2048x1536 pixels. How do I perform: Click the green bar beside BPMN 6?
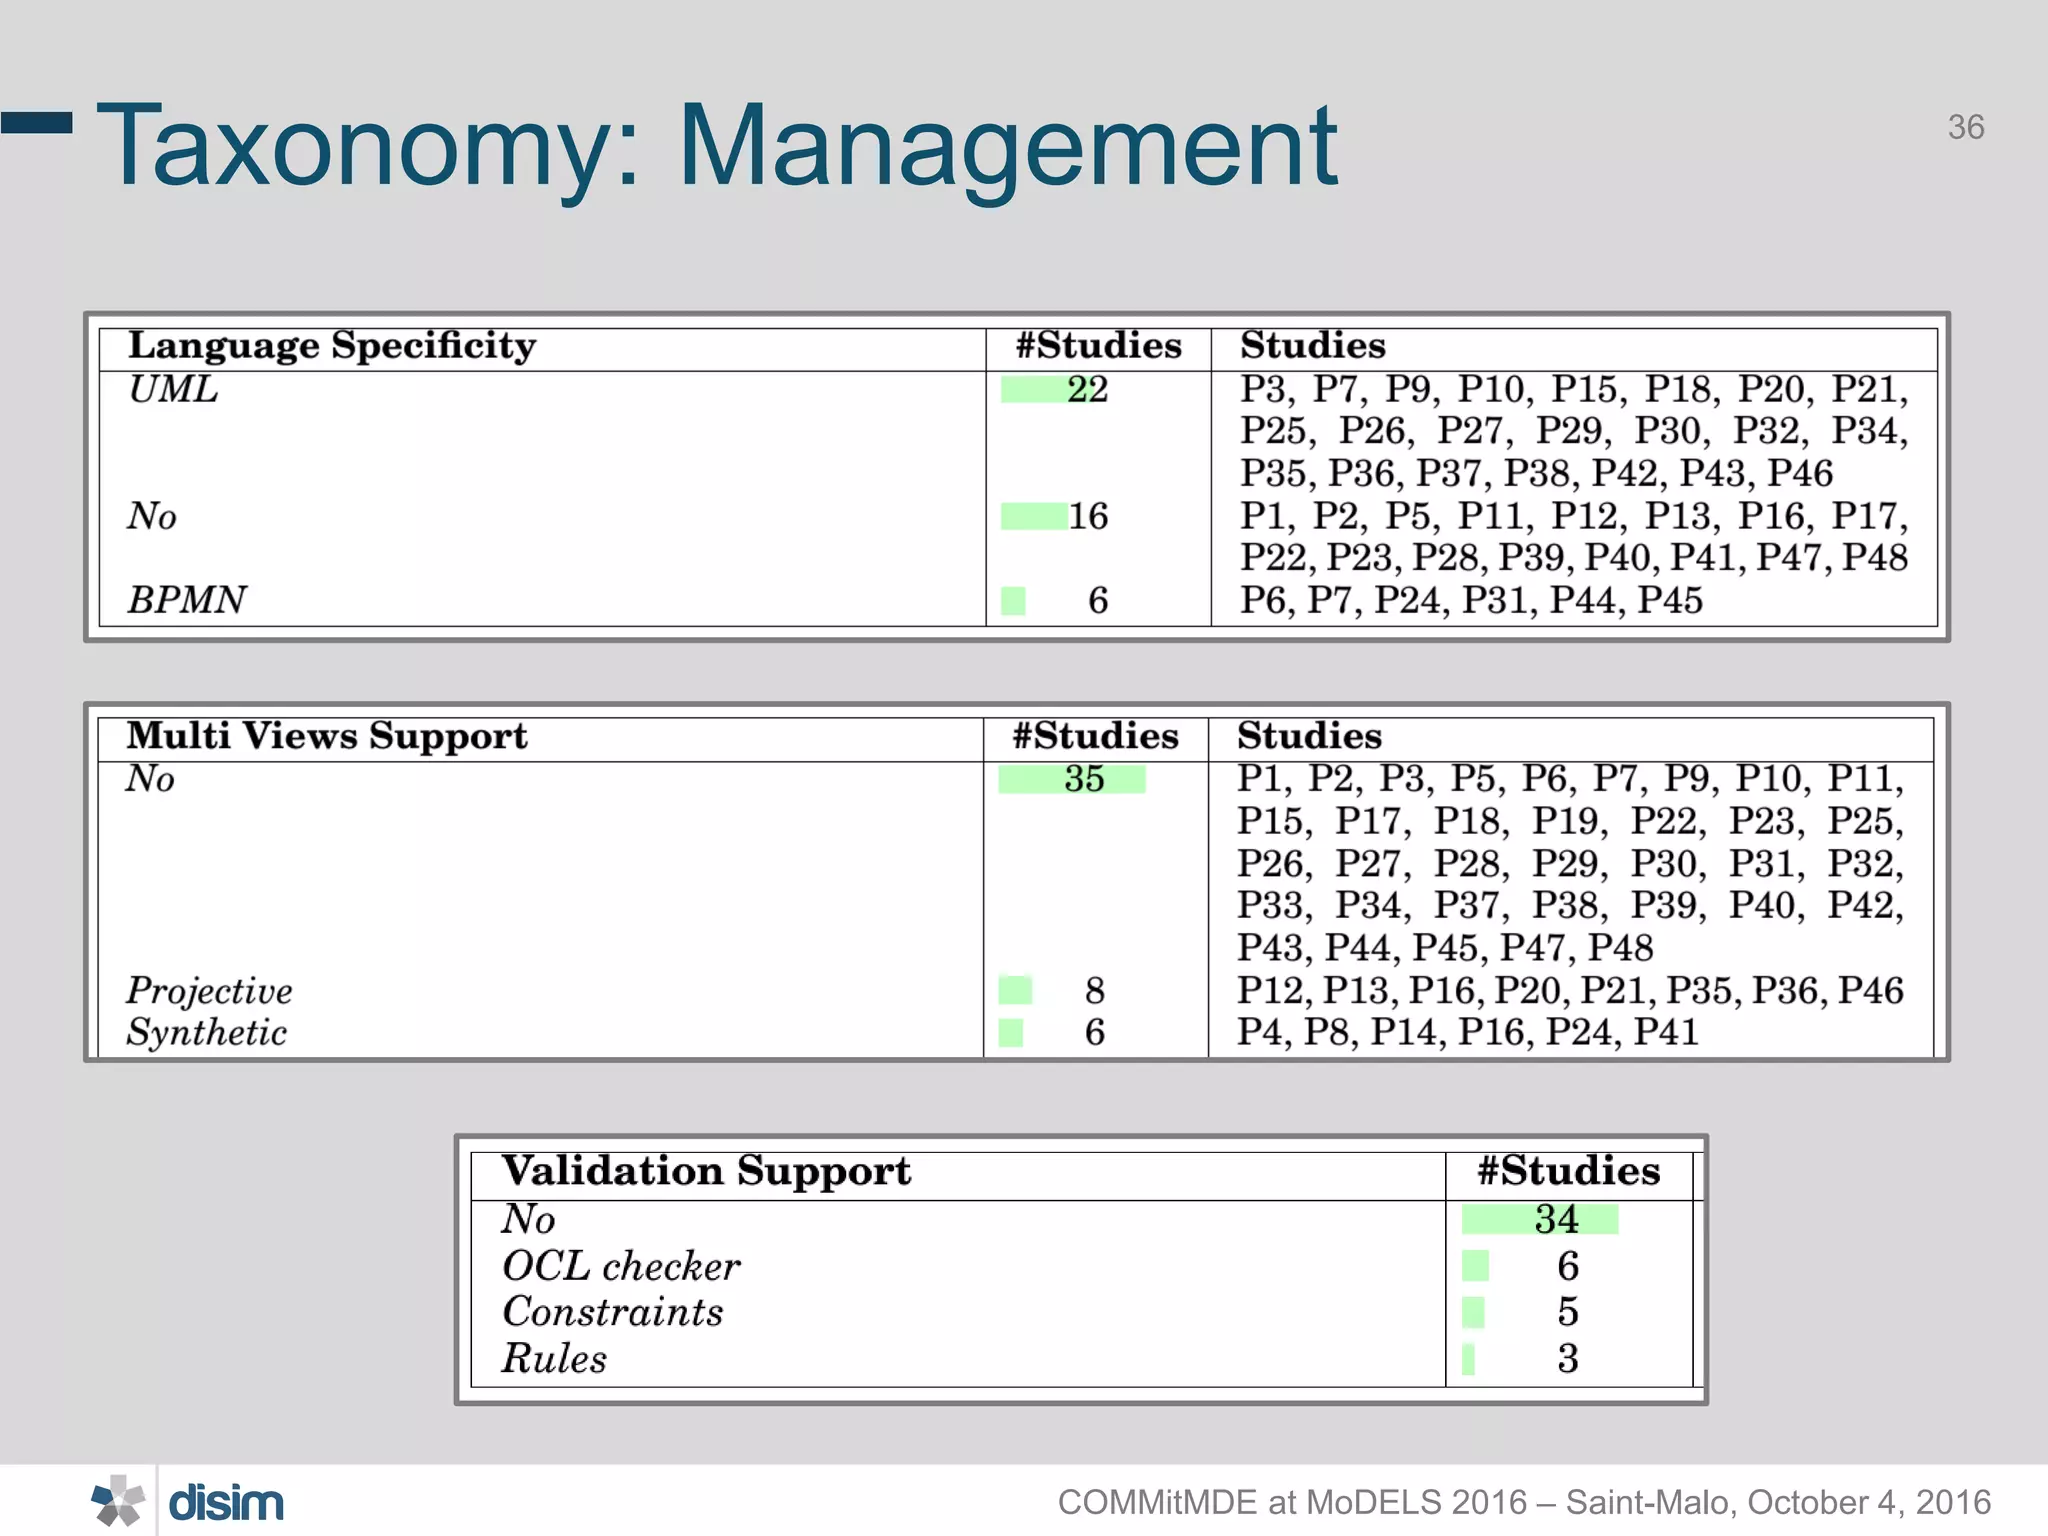click(1013, 601)
